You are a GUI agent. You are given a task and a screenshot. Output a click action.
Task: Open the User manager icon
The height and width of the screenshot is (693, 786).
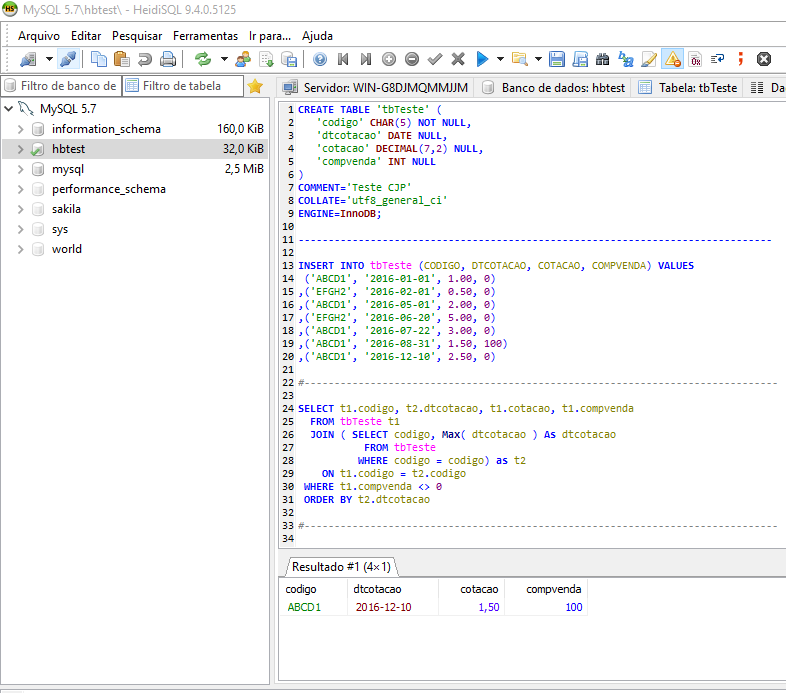(x=243, y=59)
